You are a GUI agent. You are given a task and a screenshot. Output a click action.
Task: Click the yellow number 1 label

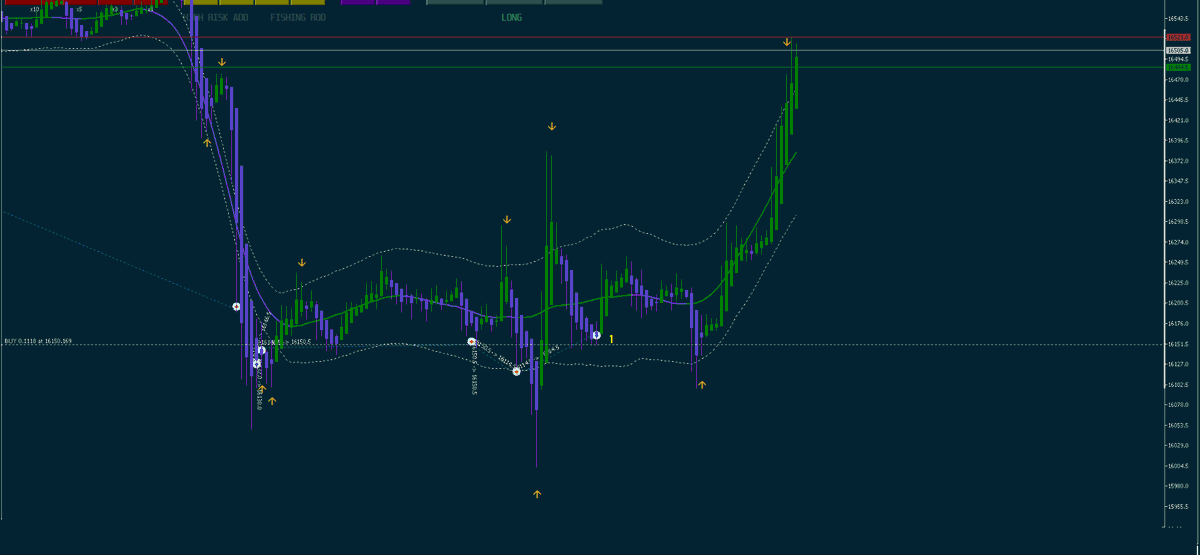click(611, 339)
